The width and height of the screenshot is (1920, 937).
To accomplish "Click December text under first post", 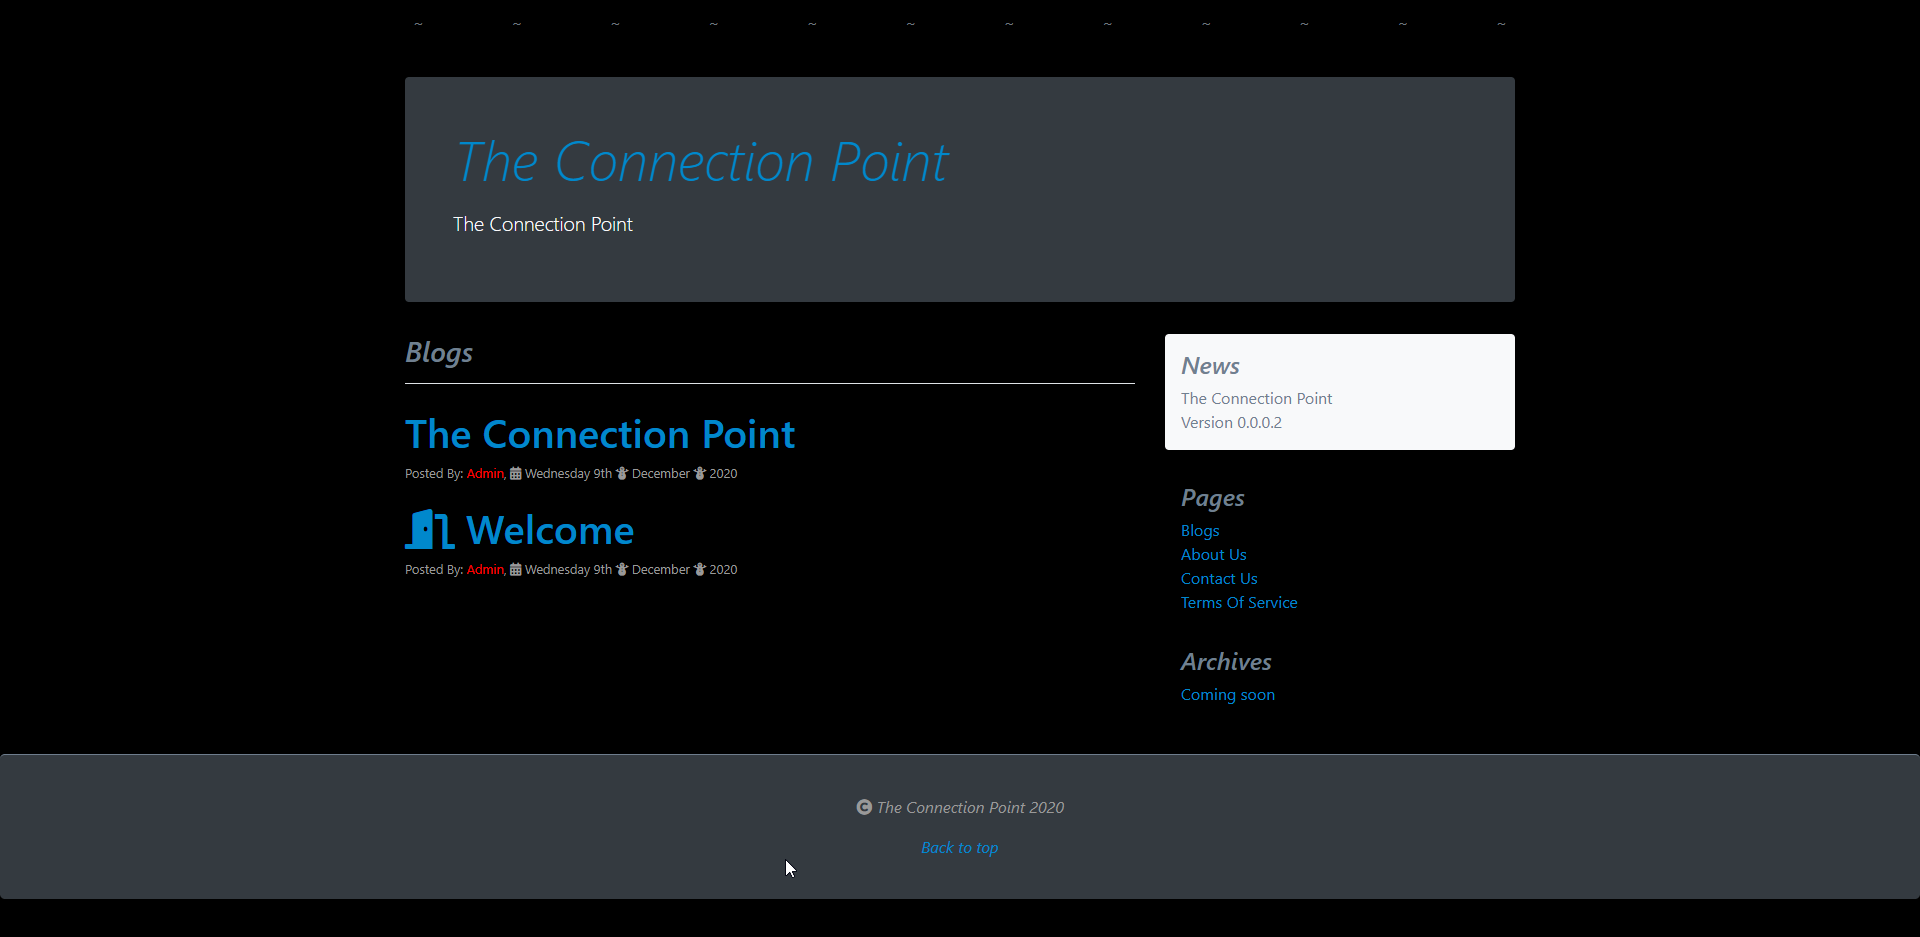I will click(661, 474).
